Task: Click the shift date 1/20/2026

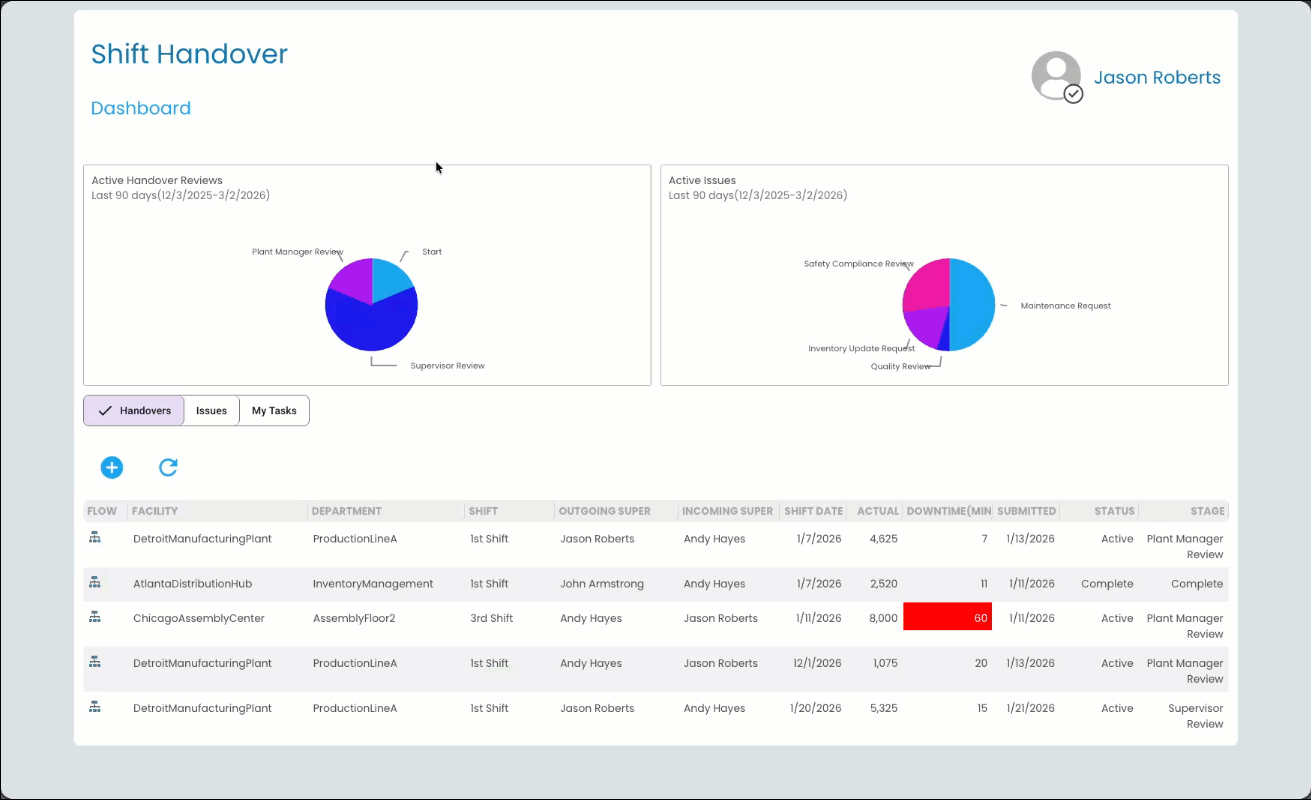Action: [x=816, y=709]
